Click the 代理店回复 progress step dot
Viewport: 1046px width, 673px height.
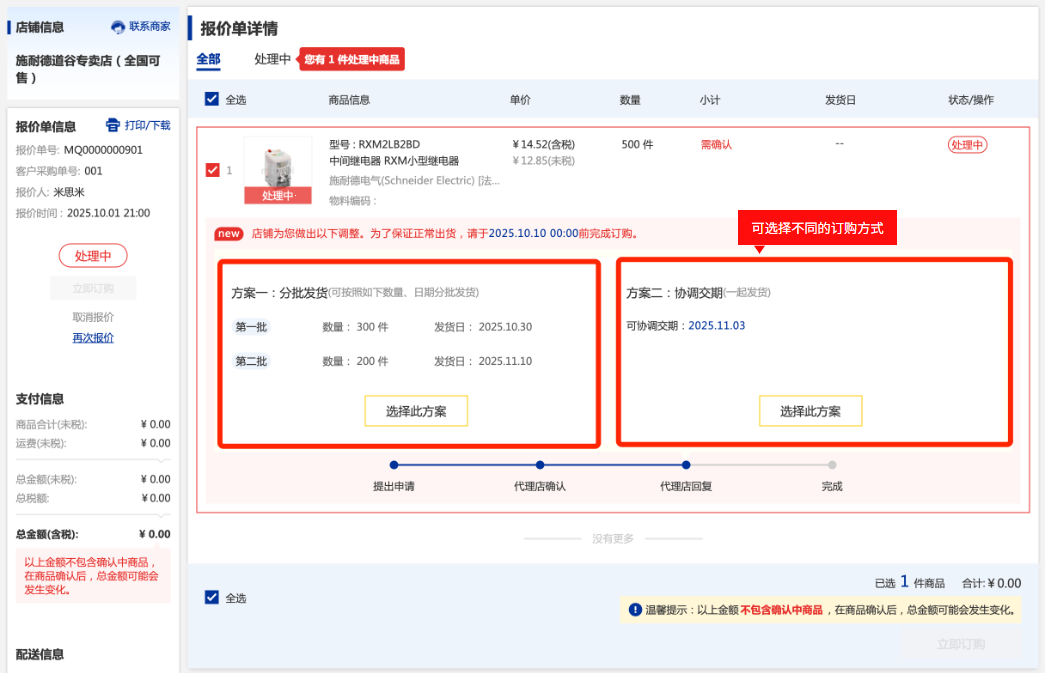click(x=686, y=465)
